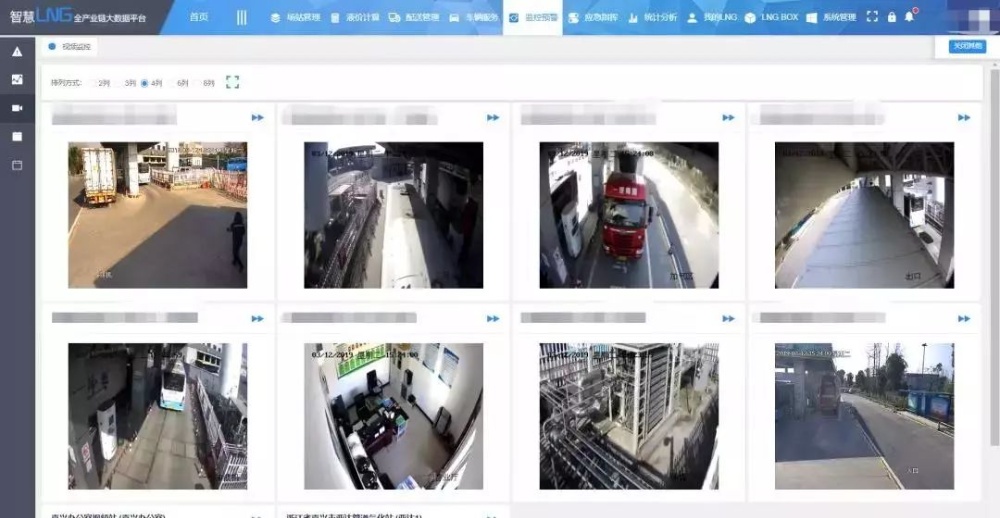1000x518 pixels.
Task: Click the blue button at tab bar right
Action: [x=967, y=47]
